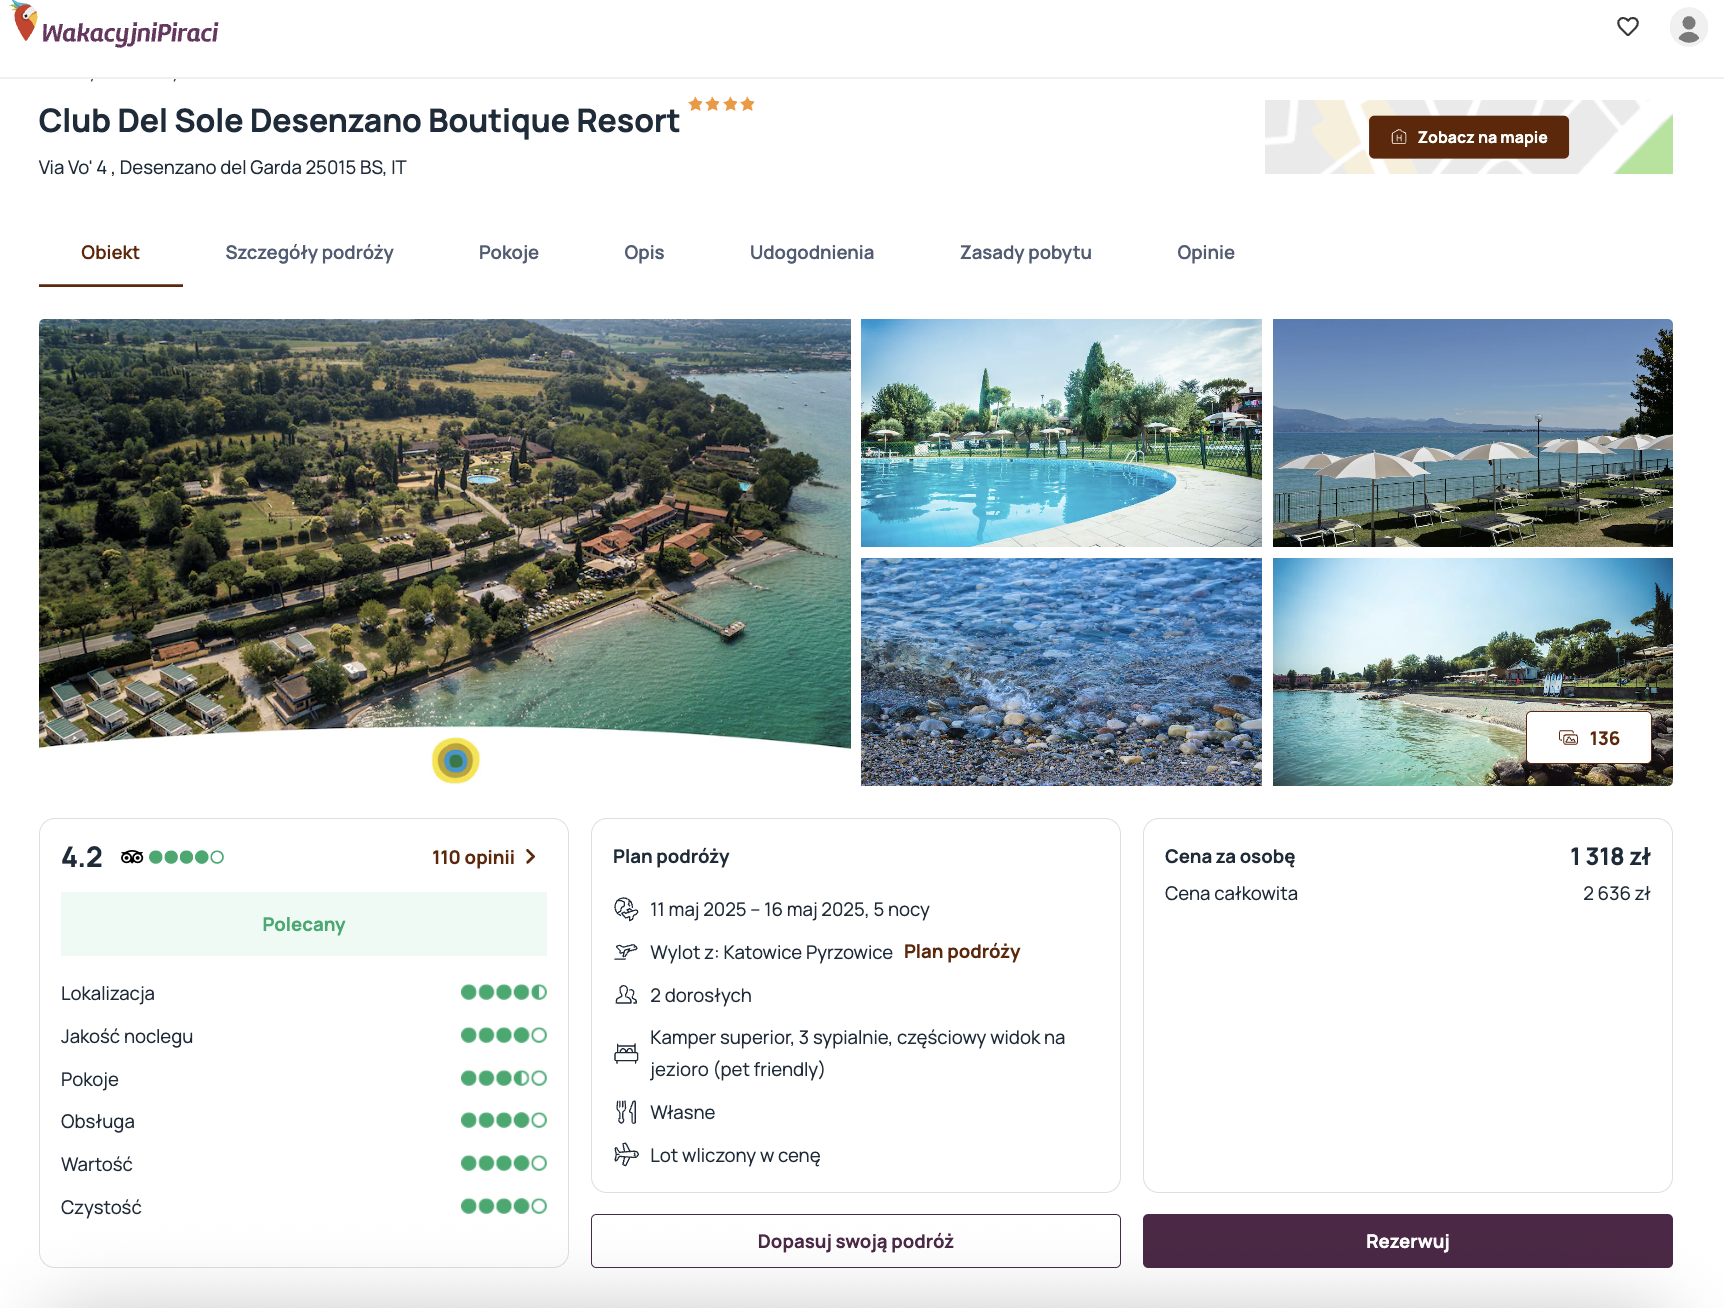Click the Jakość noclegu rating bubbles
The width and height of the screenshot is (1724, 1308).
[504, 1035]
